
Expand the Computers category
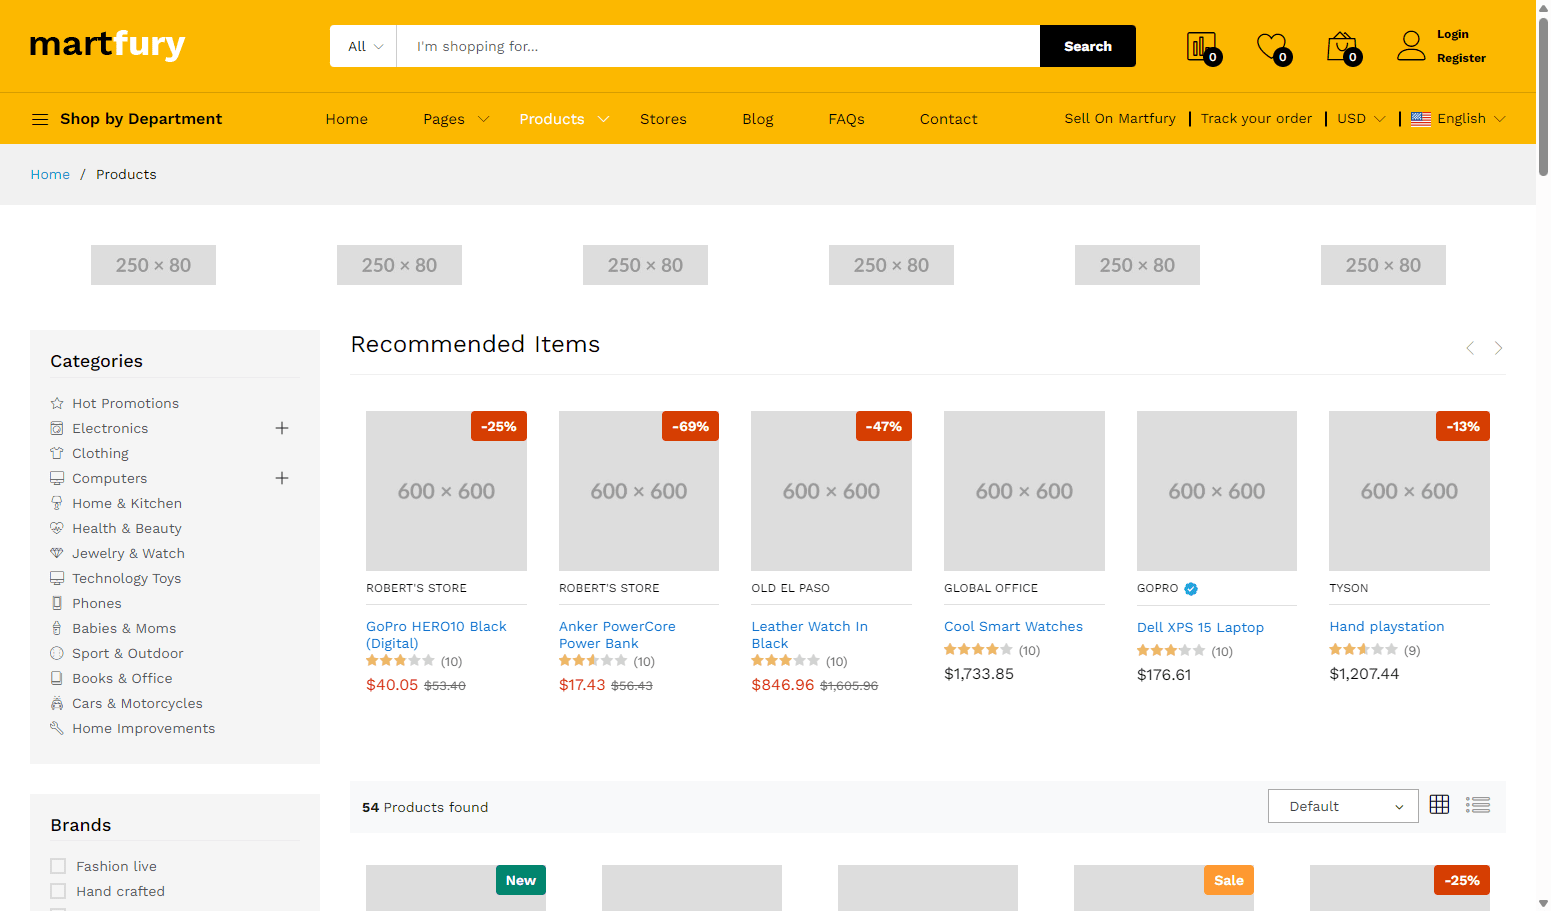coord(282,478)
